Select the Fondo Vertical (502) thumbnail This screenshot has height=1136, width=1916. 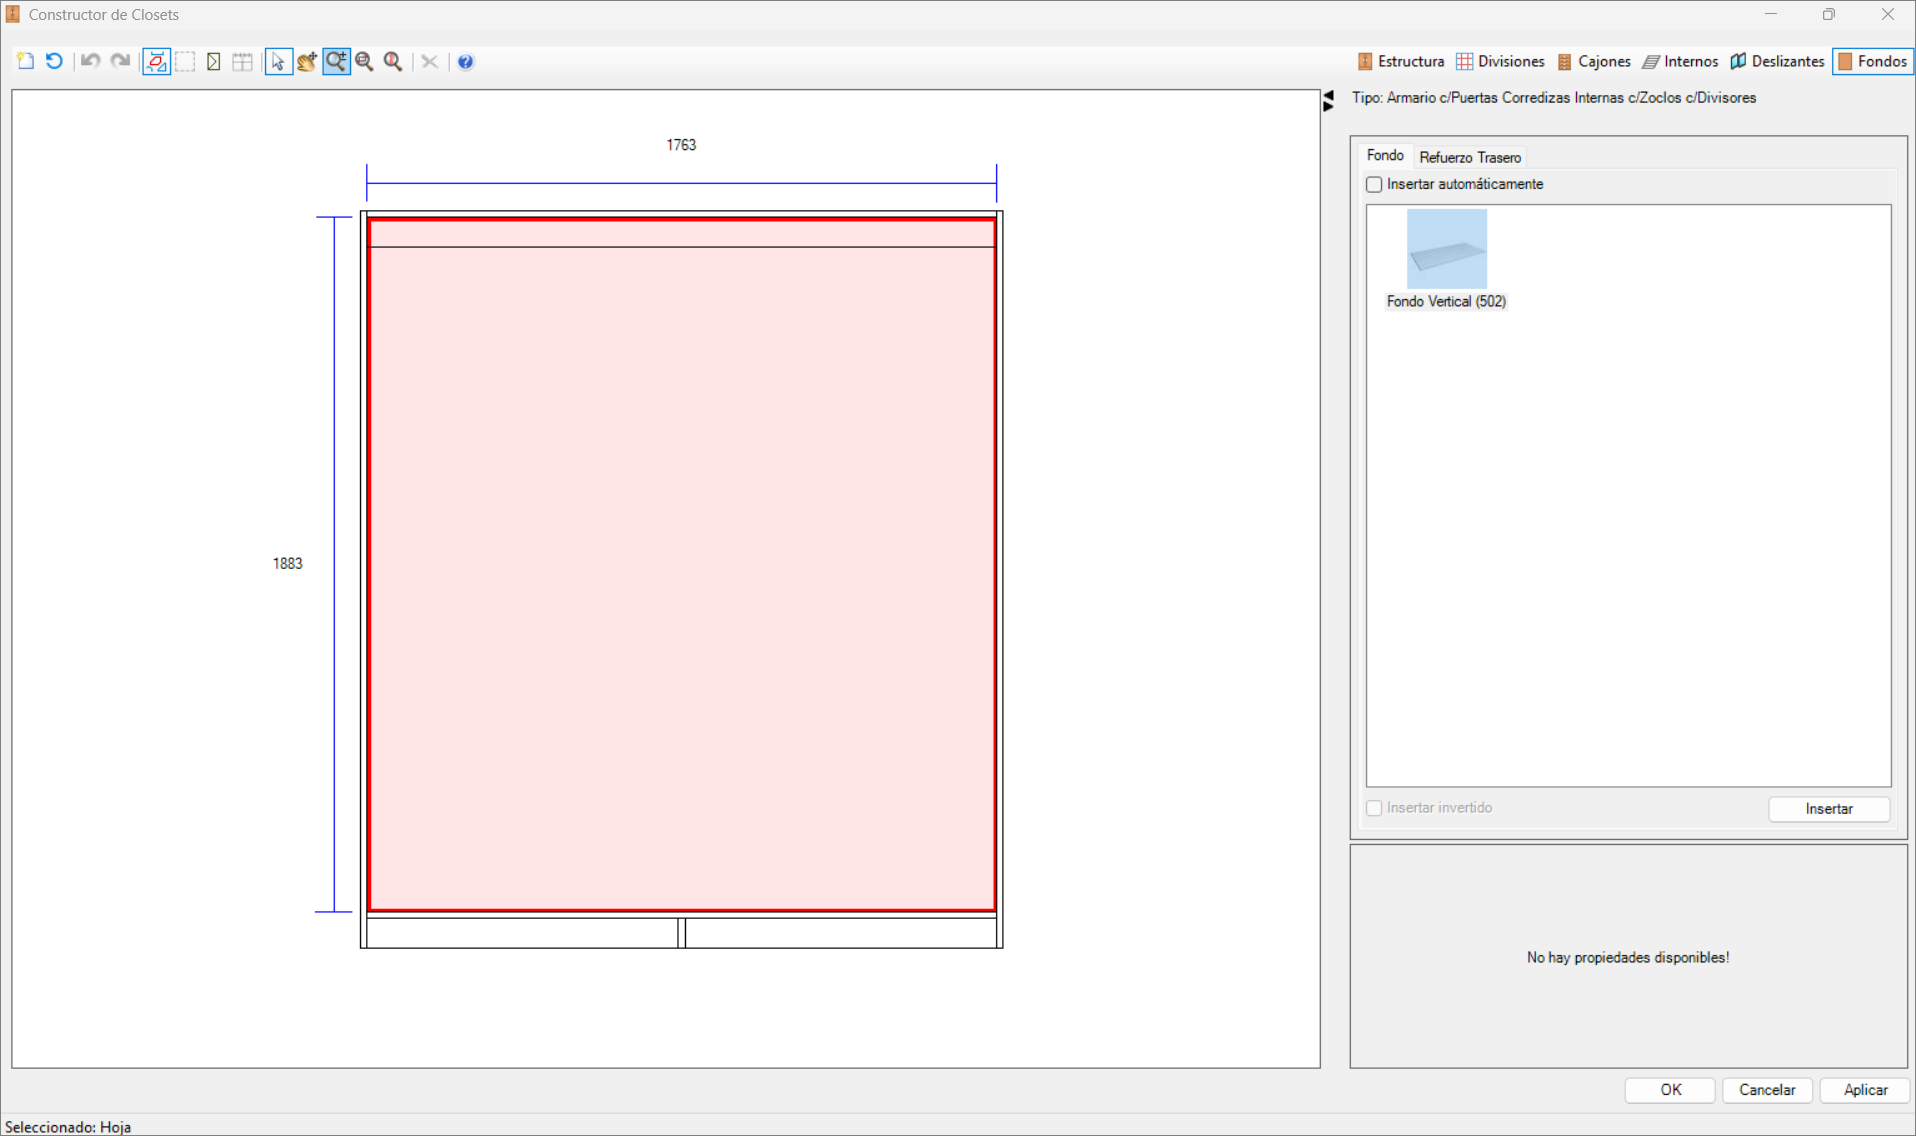[1447, 248]
